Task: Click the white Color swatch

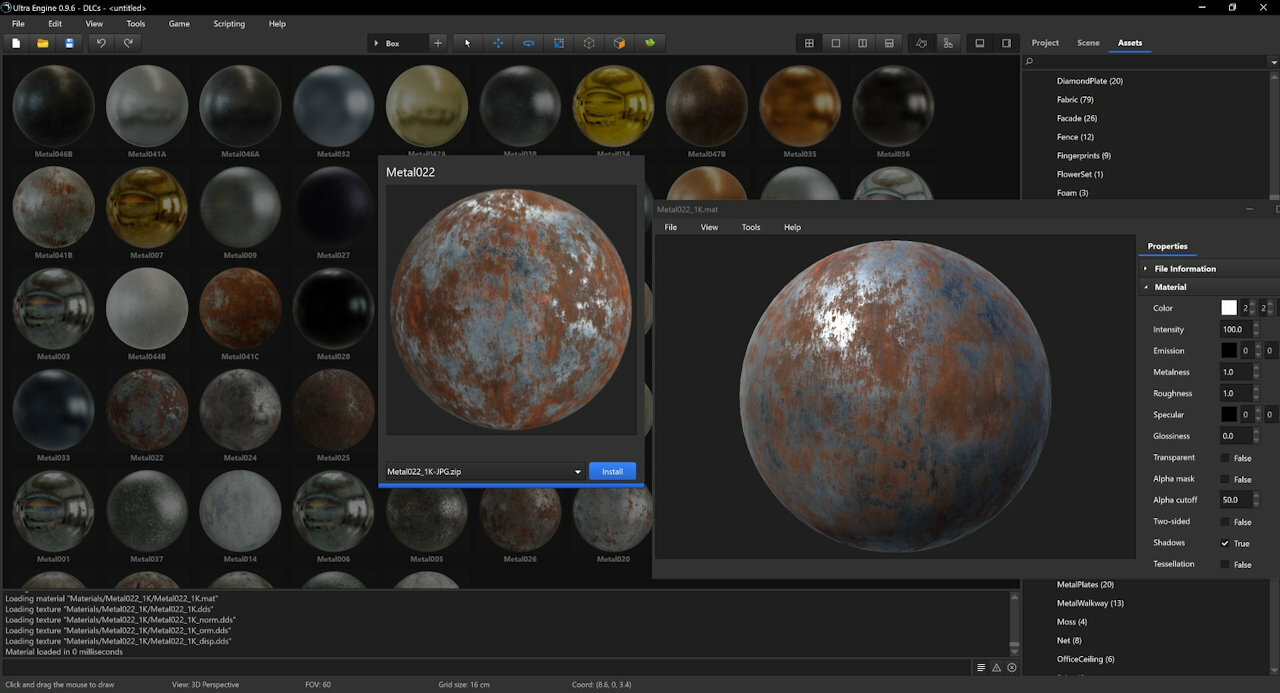Action: tap(1229, 308)
